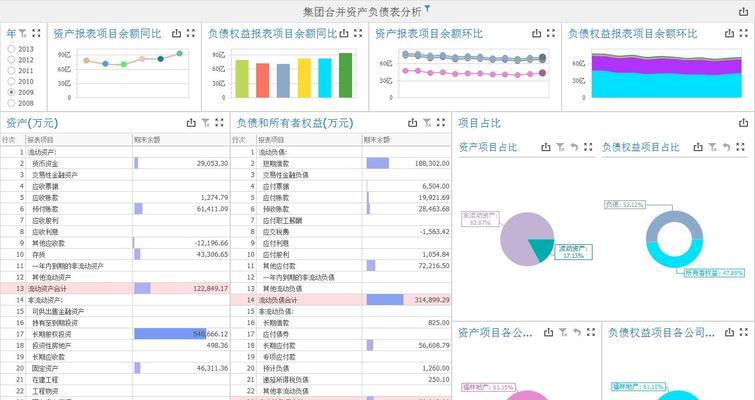Screen dimensions: 755x400
Task: Select year 2012 radio button
Action: click(x=11, y=60)
